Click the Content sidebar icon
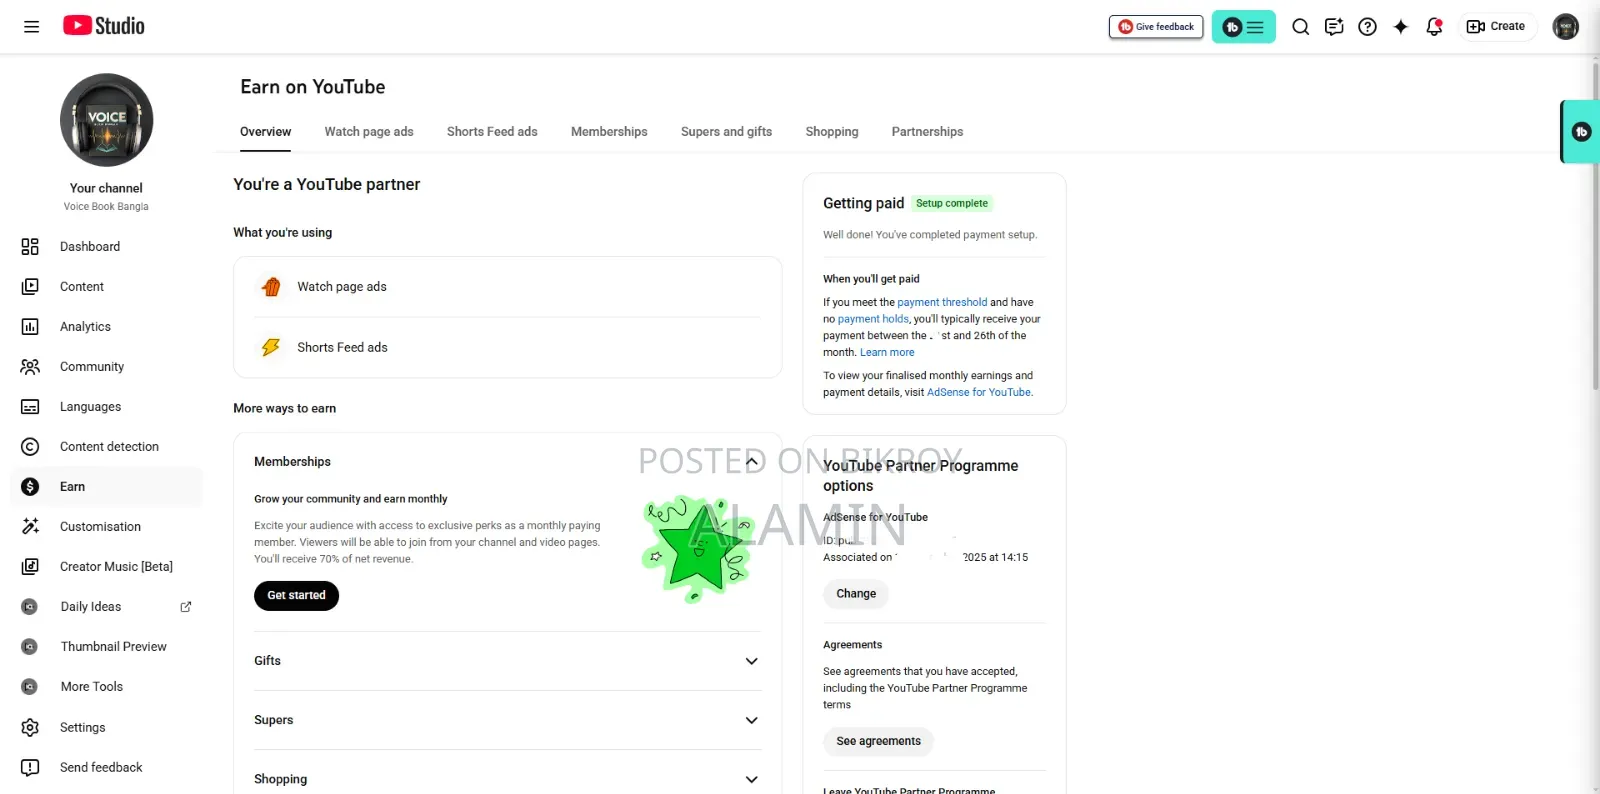Screen dimensions: 1600x794 (30, 286)
